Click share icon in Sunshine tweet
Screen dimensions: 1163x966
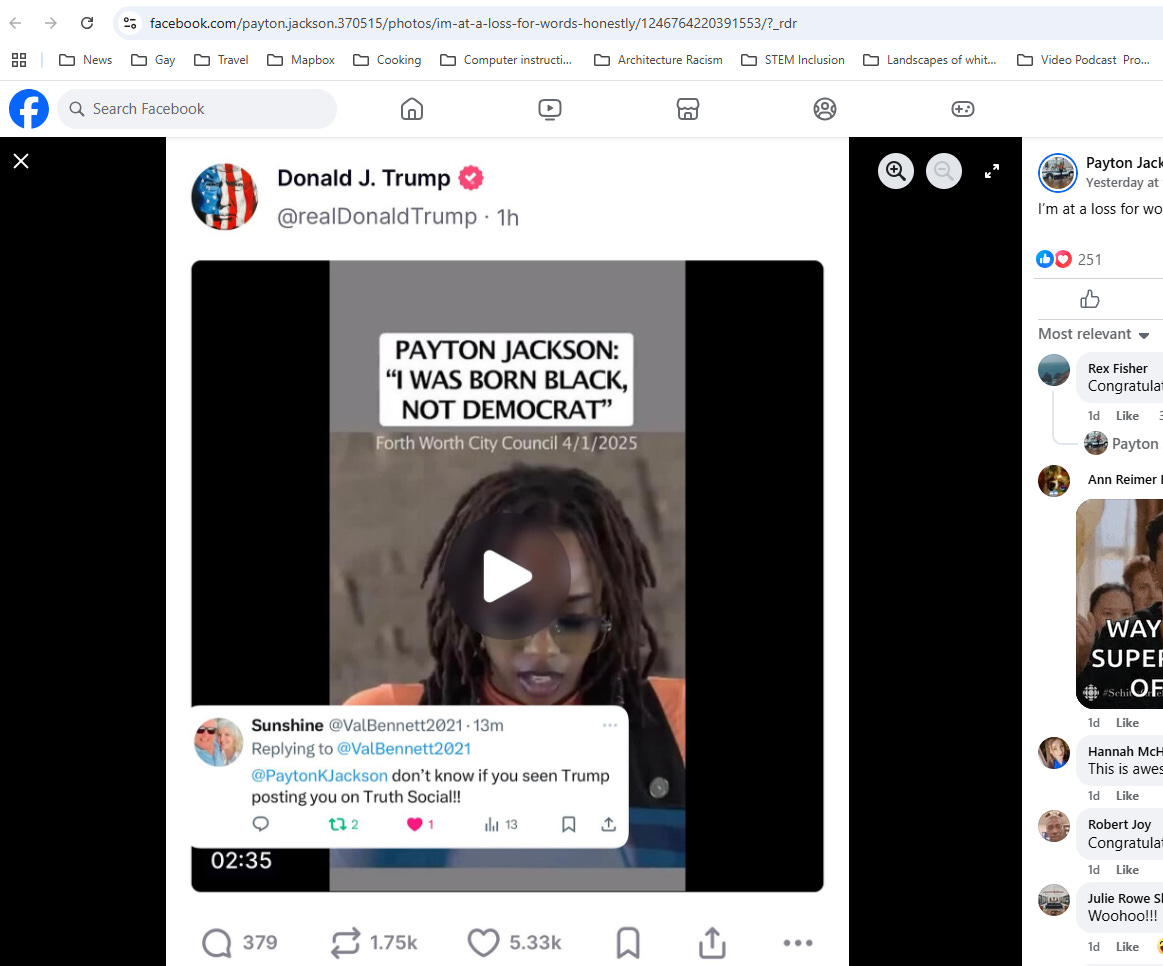pyautogui.click(x=608, y=824)
